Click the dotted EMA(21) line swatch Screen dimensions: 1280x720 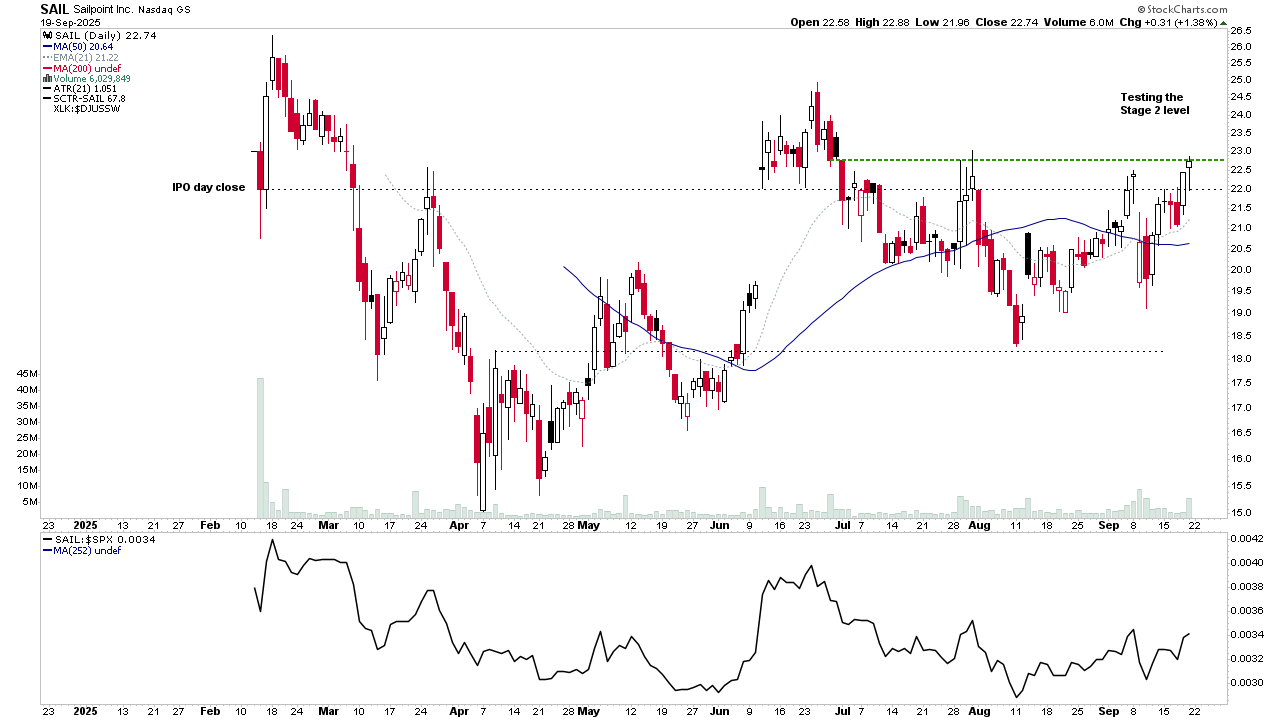coord(46,57)
